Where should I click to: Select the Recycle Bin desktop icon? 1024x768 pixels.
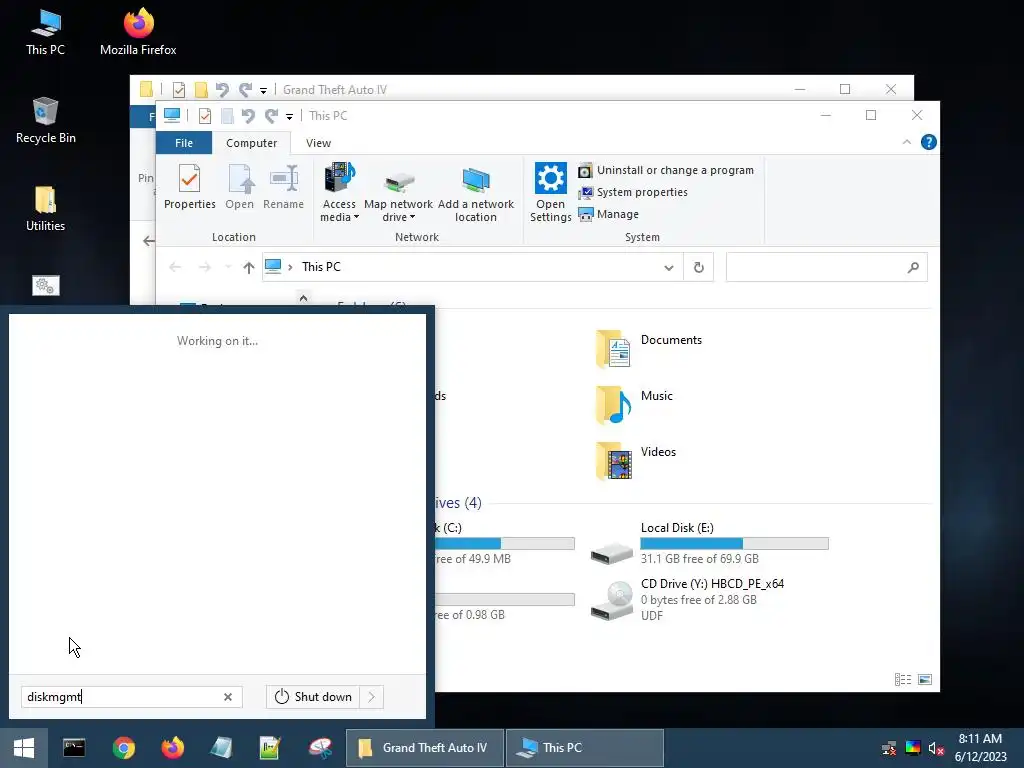click(45, 121)
